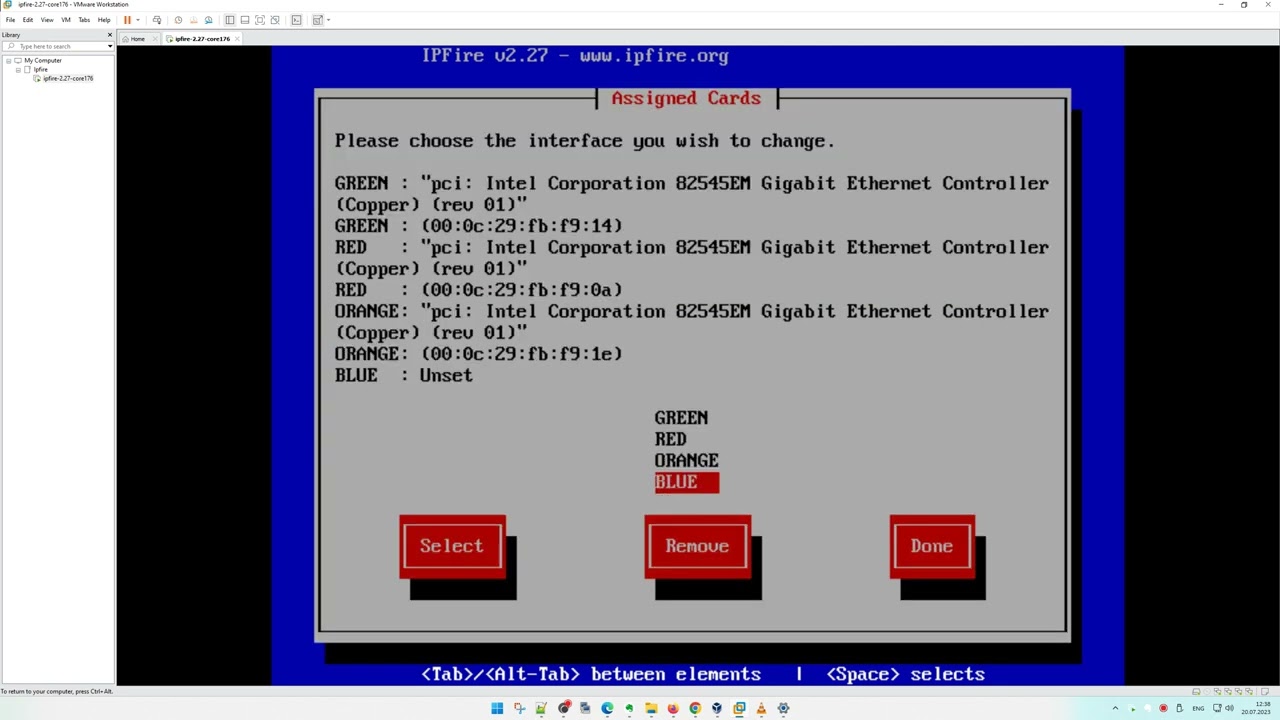Open the library search dropdown arrow
Image resolution: width=1280 pixels, height=720 pixels.
pyautogui.click(x=110, y=46)
